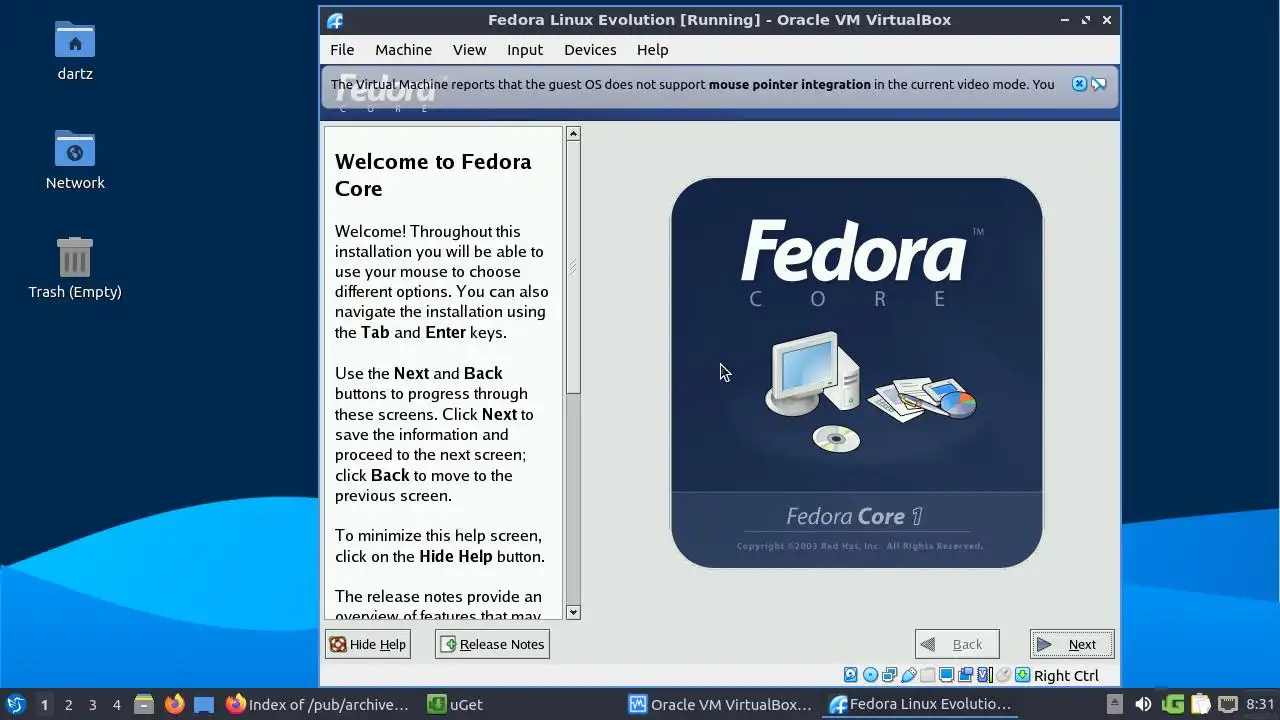The width and height of the screenshot is (1280, 720).
Task: Click the VirtualBox window title bar icon
Action: click(335, 20)
